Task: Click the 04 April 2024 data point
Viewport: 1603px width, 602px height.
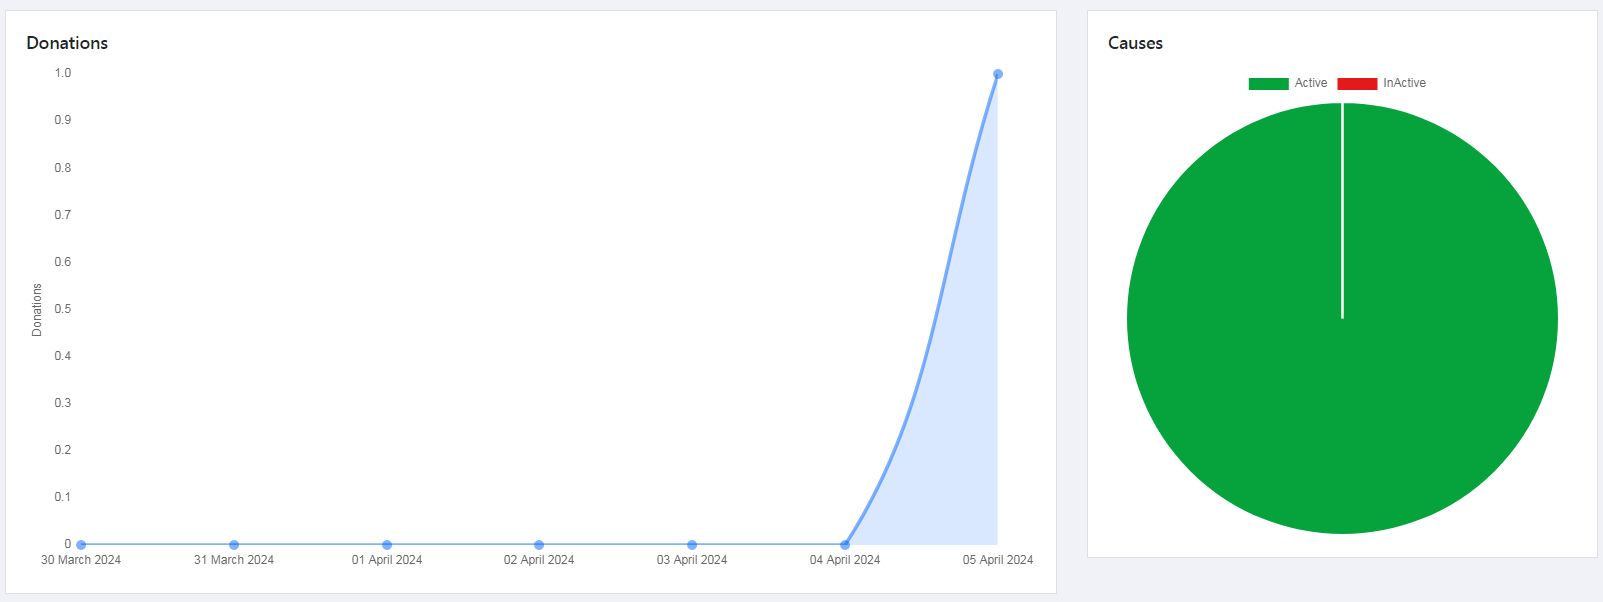Action: (x=845, y=545)
